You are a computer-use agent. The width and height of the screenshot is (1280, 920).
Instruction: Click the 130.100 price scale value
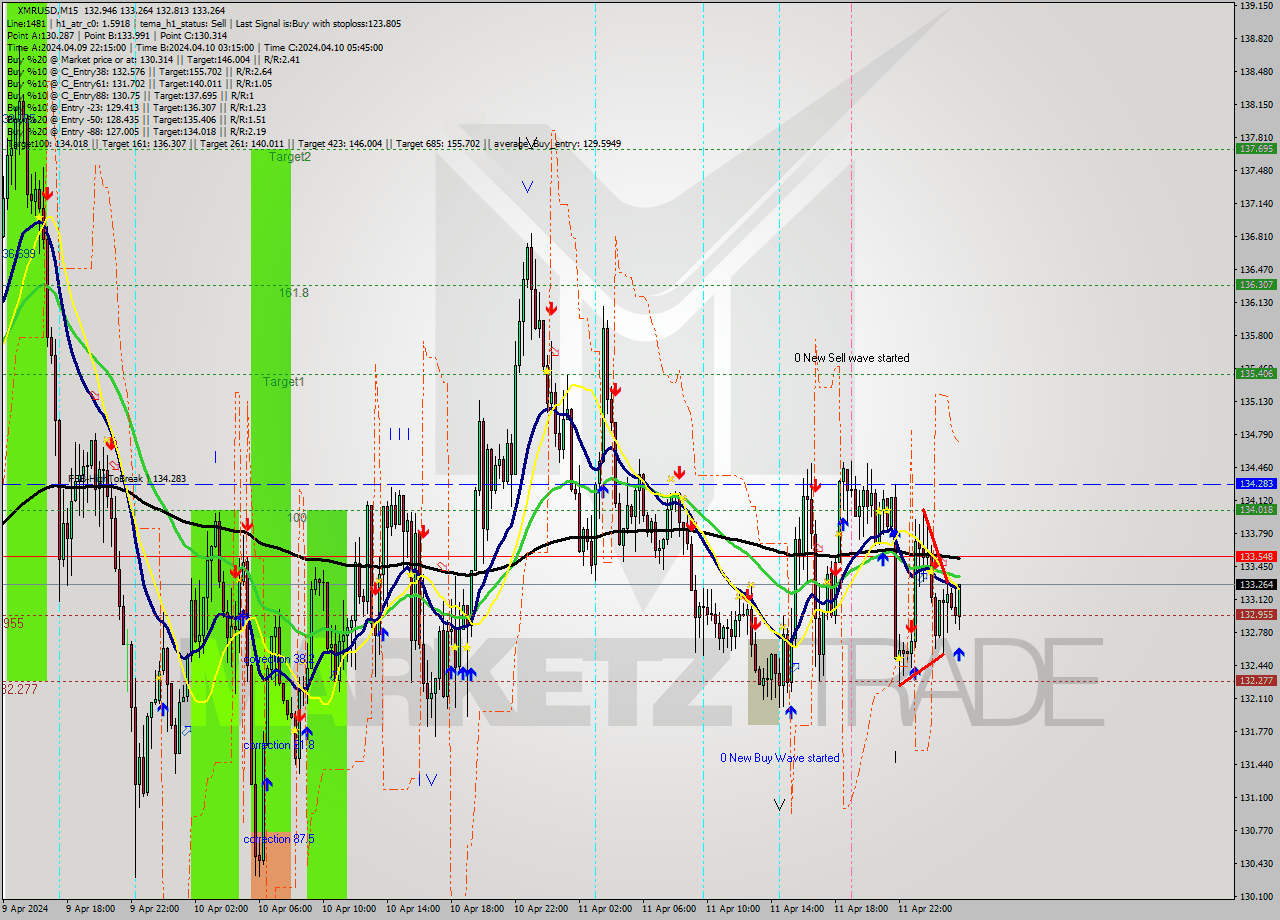tap(1256, 896)
